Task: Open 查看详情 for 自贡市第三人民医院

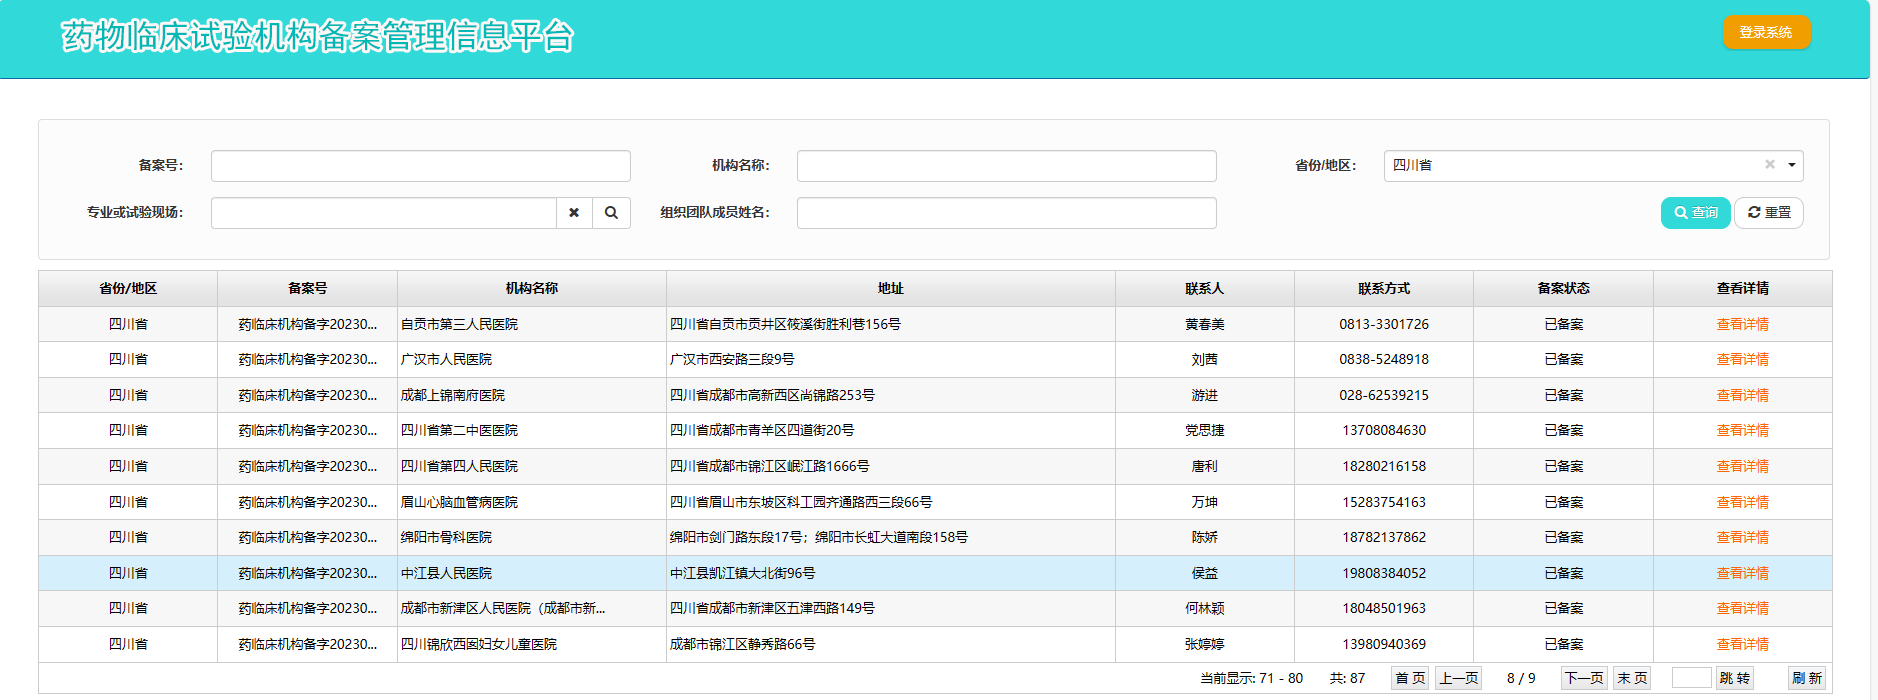Action: 1742,324
